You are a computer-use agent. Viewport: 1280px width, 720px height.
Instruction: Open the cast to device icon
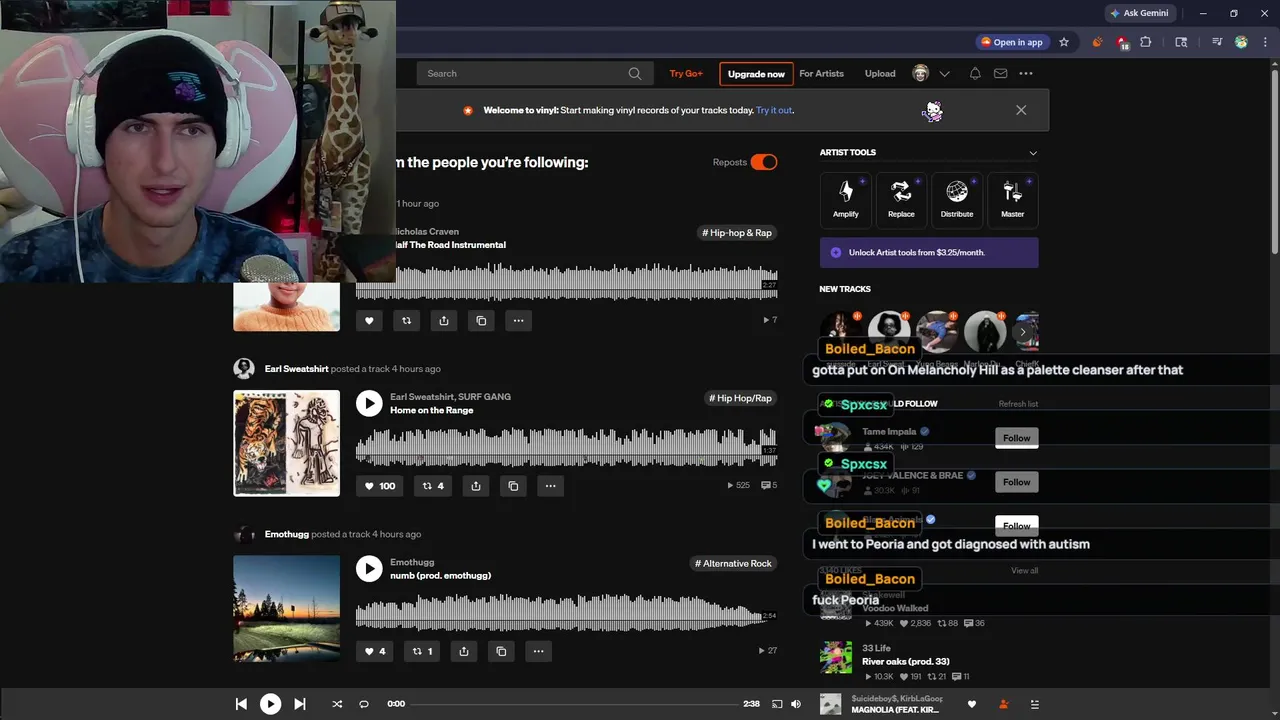[777, 704]
